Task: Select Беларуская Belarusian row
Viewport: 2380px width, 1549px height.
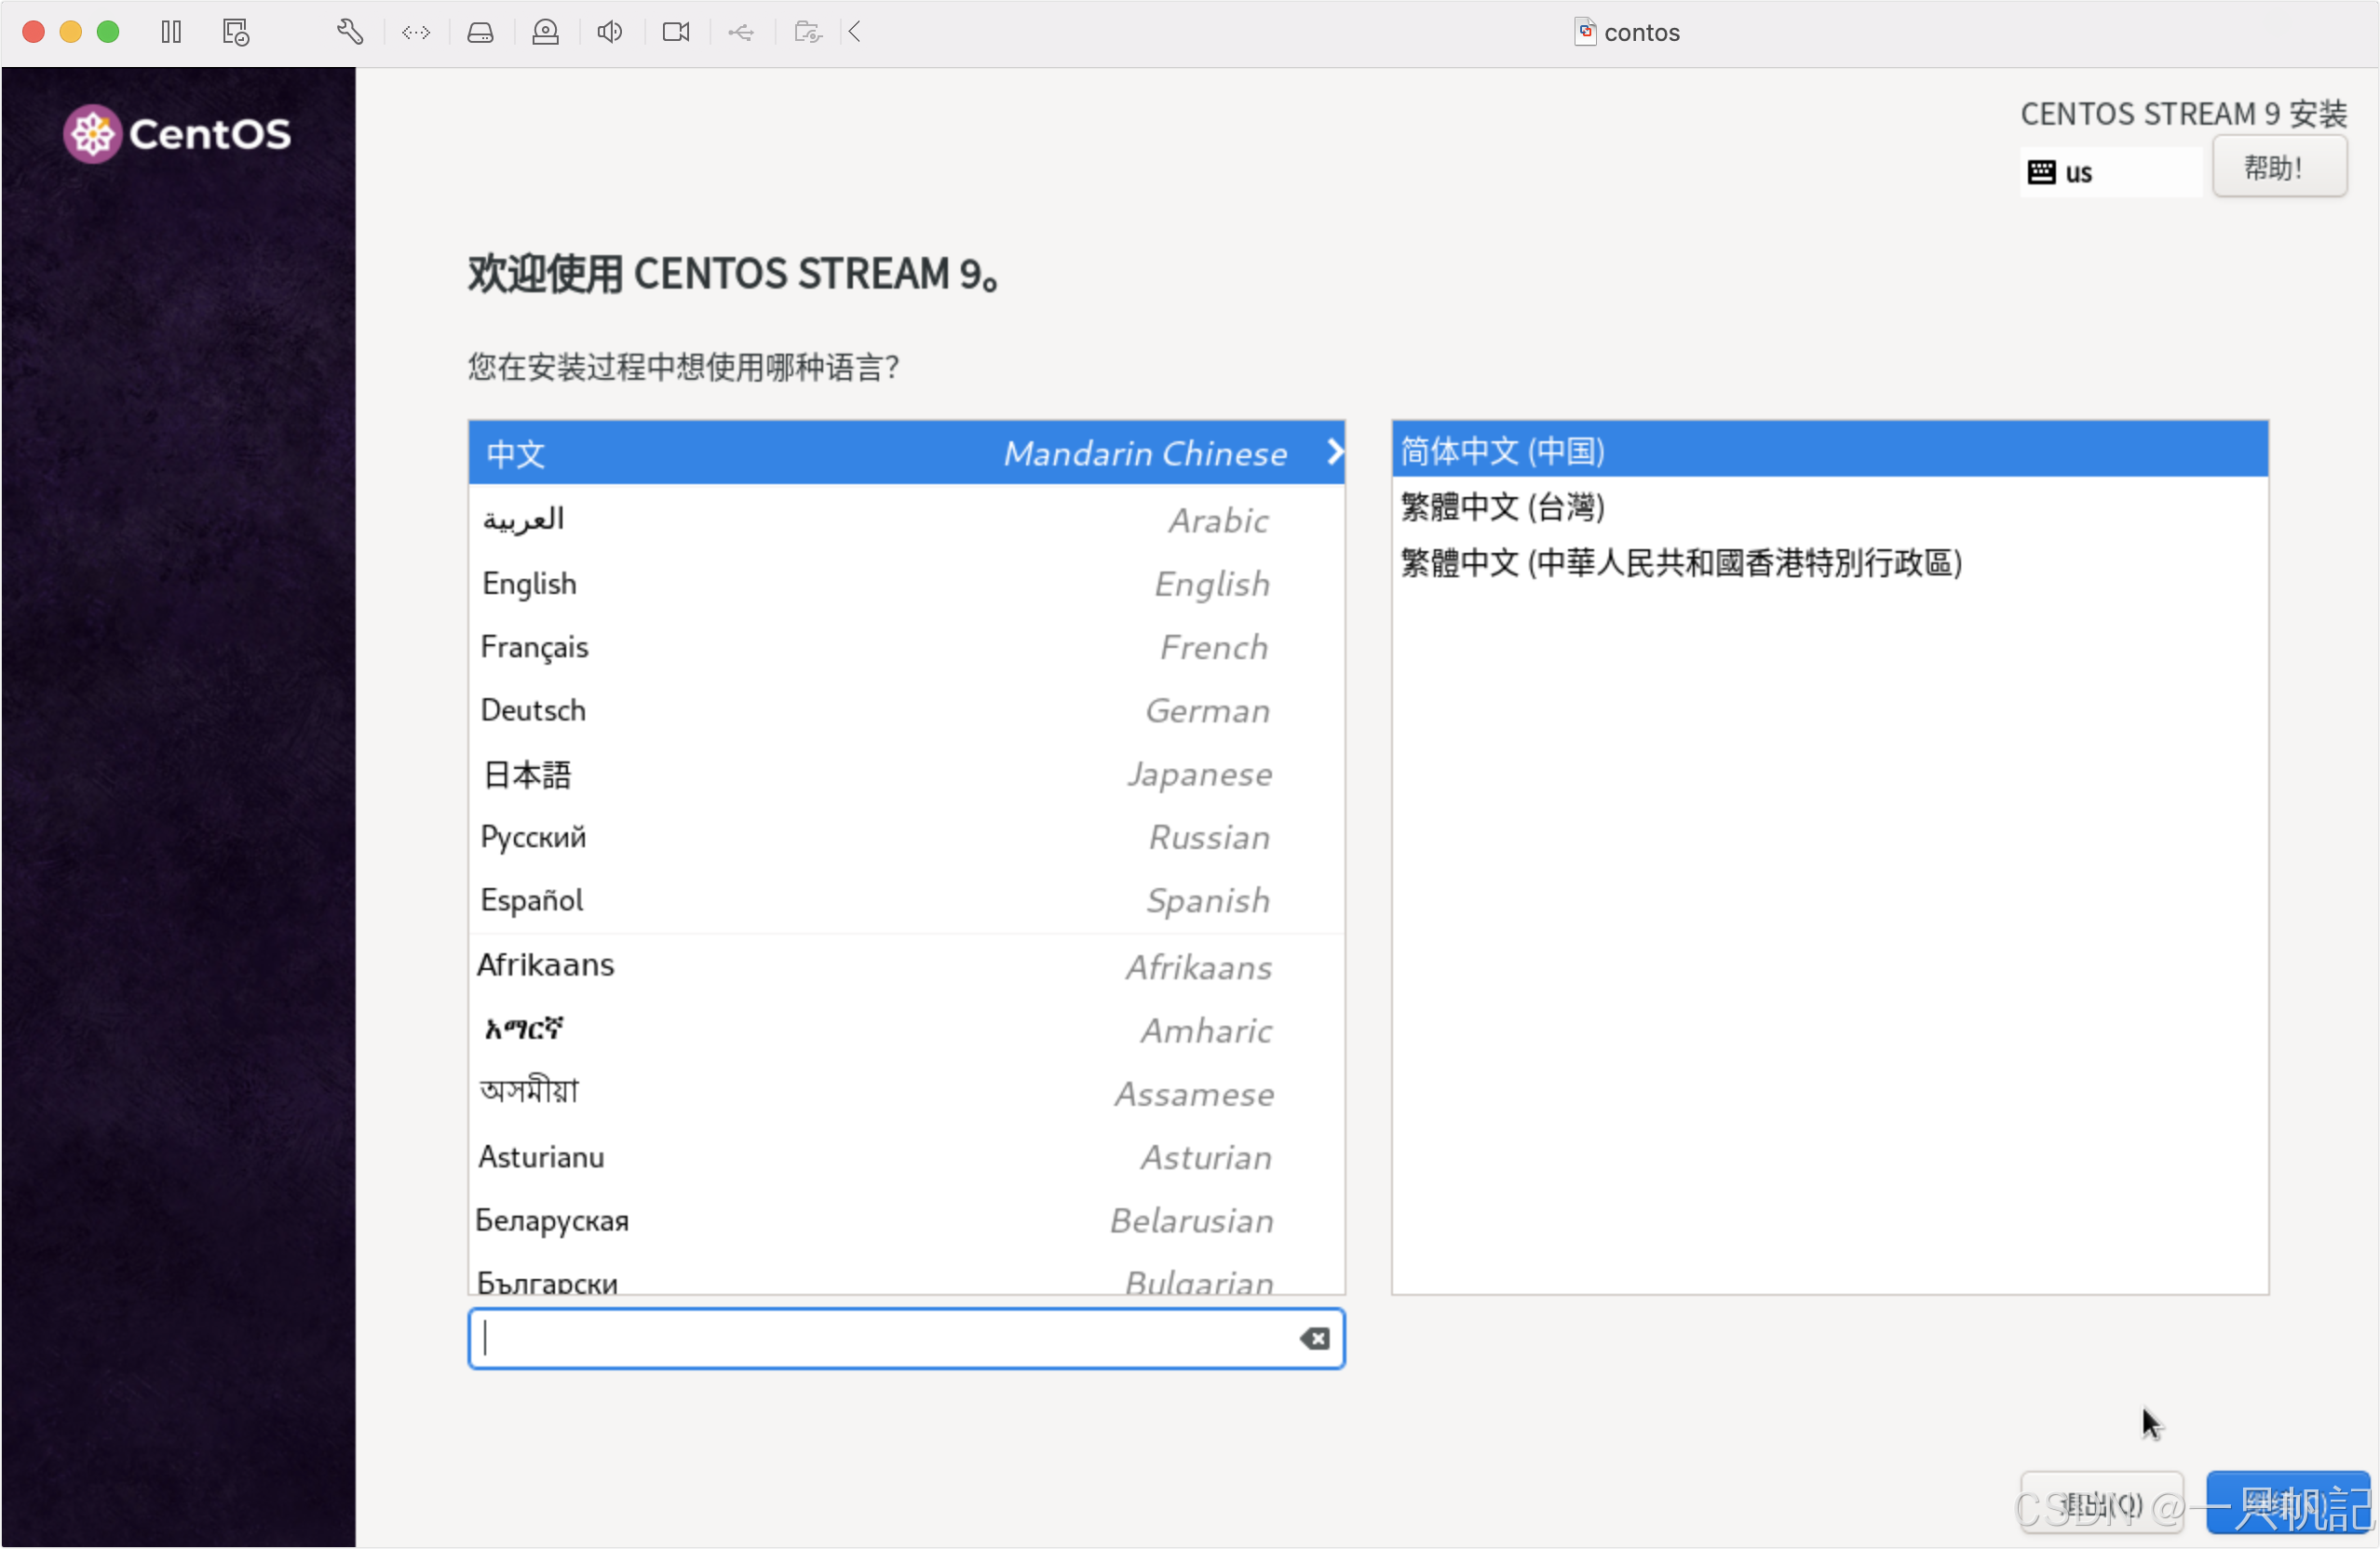Action: [906, 1220]
